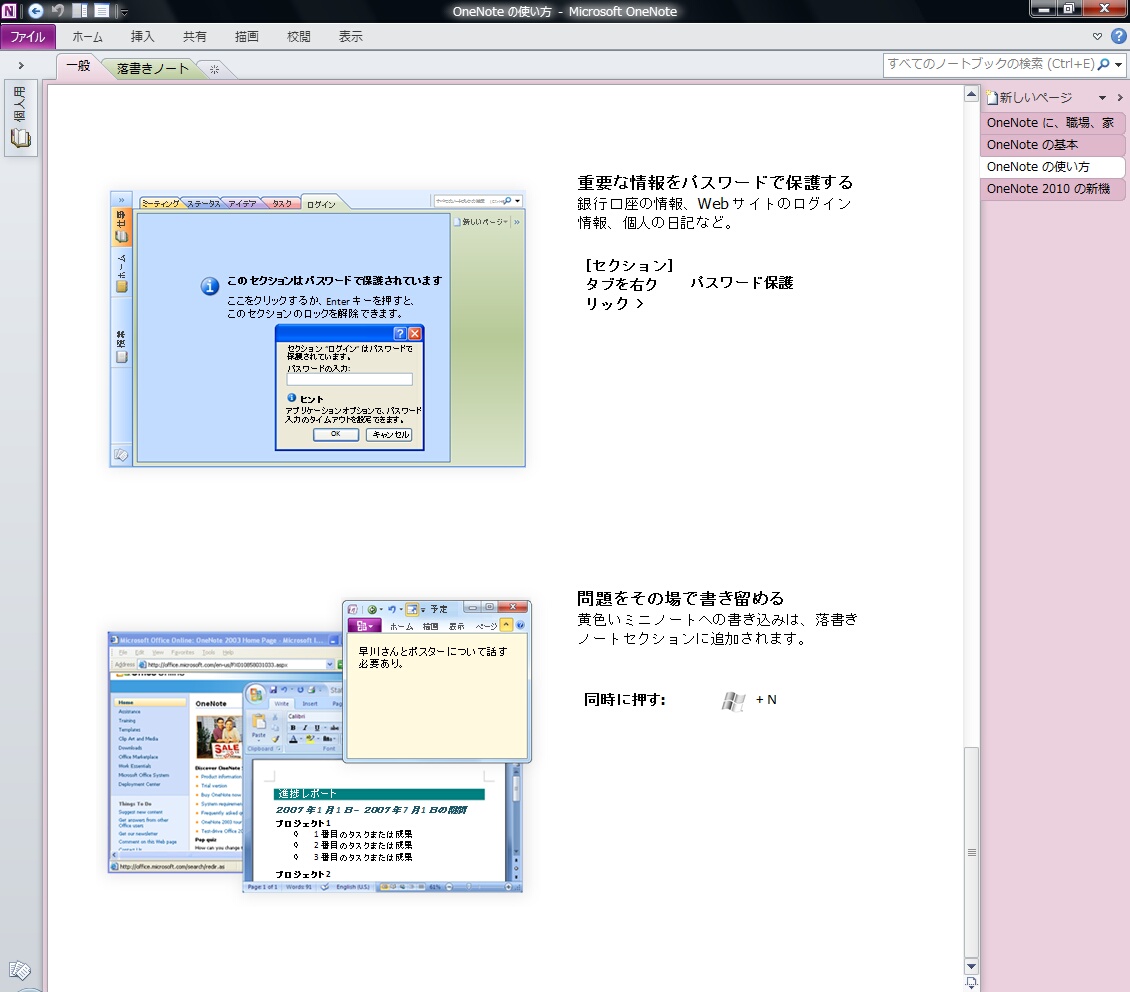Select page 'OneNote の使い方'

tap(1051, 167)
